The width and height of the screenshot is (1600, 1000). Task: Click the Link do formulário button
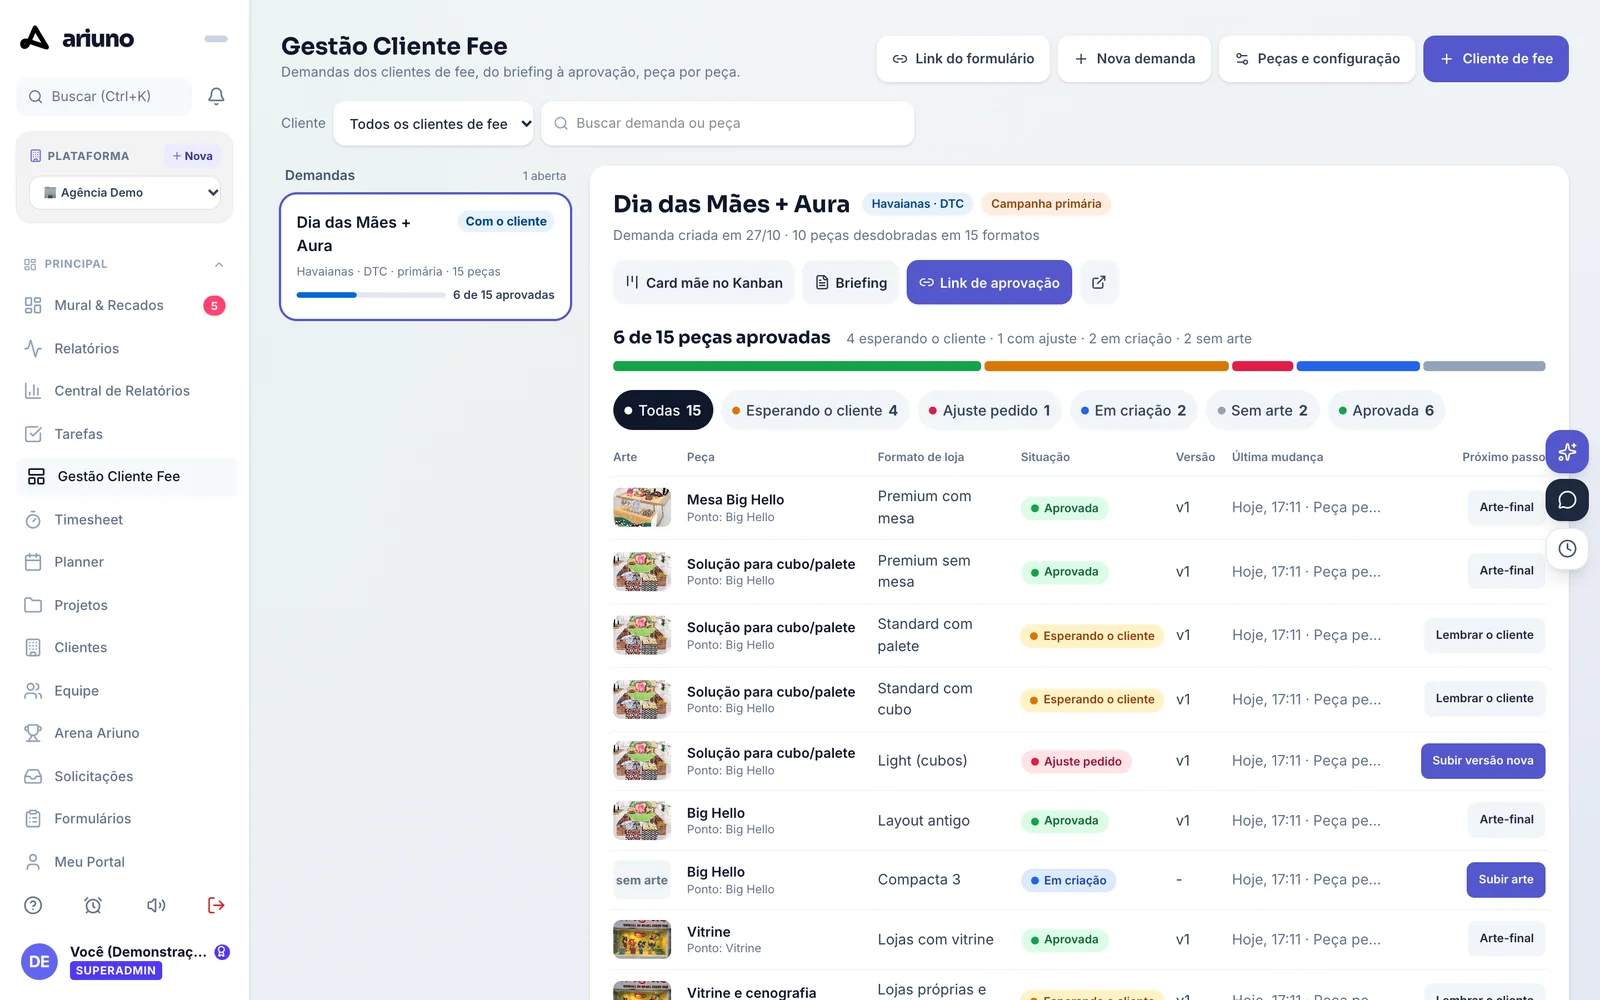tap(963, 59)
